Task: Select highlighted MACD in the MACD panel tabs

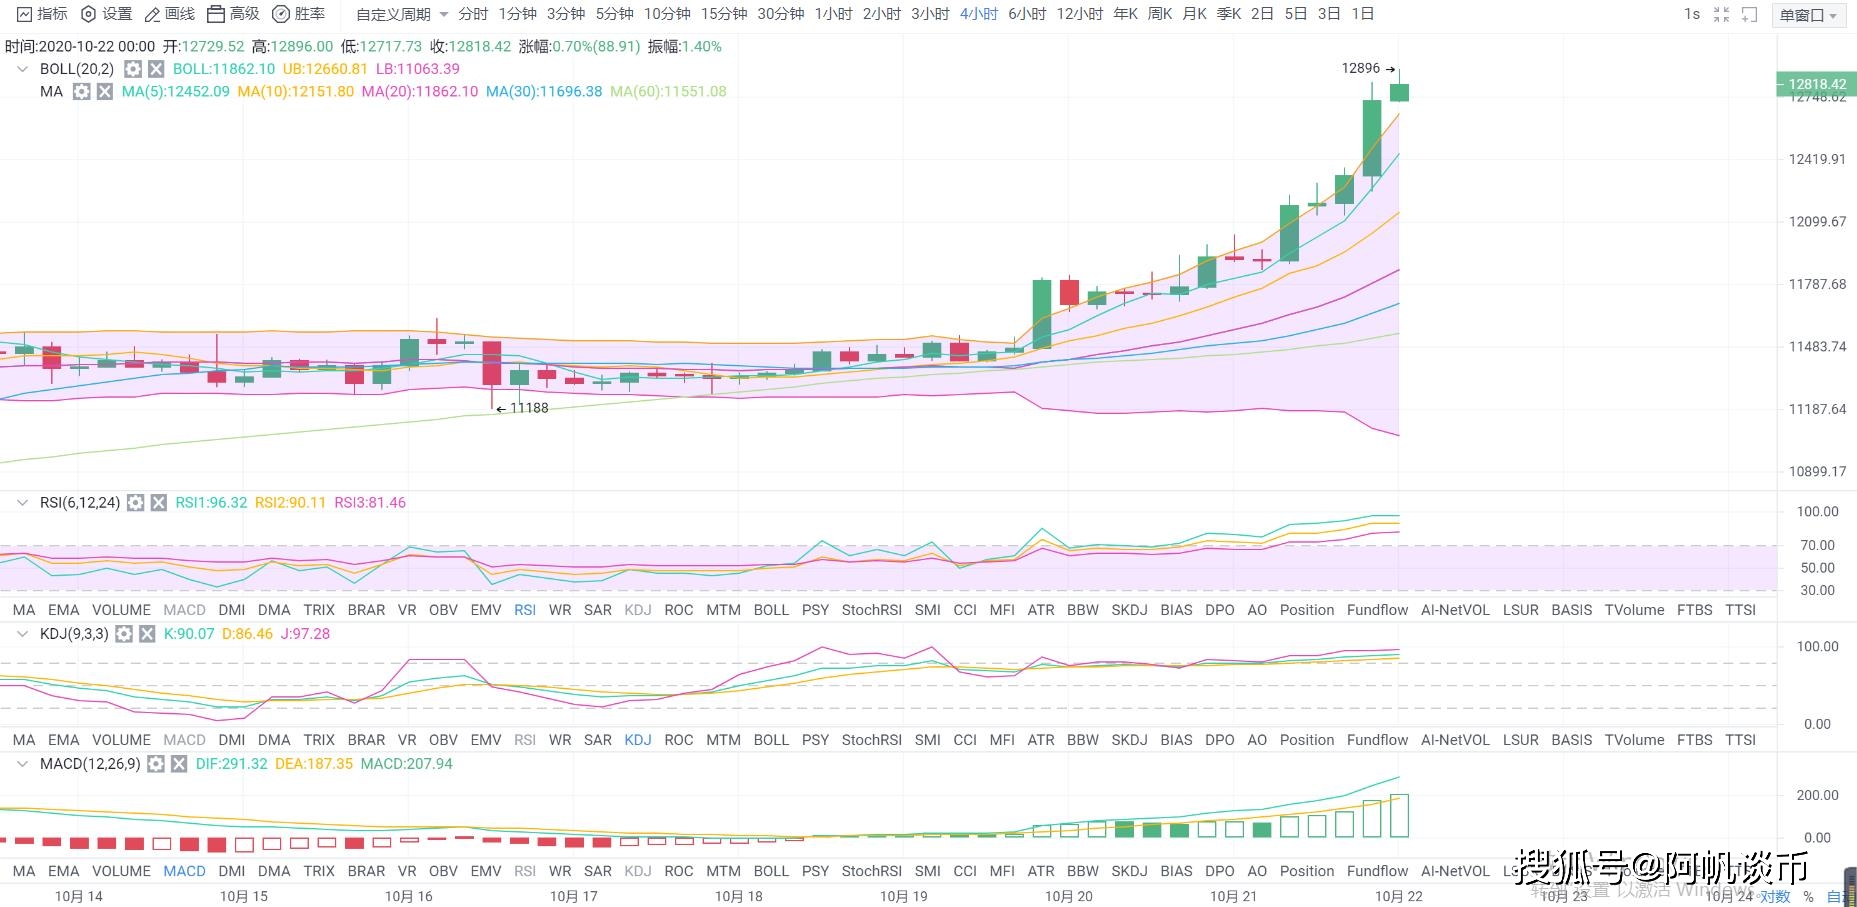Action: tap(184, 871)
